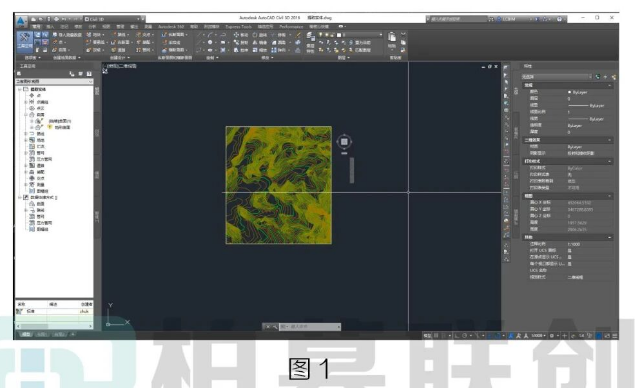Toggle the PICKADD icon in Properties panel
635x388 pixels.
point(597,77)
